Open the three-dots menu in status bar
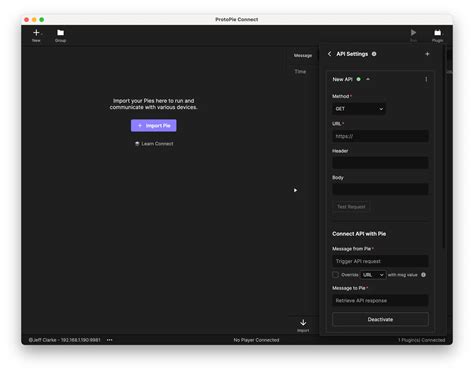Viewport: 474px width, 373px height. [110, 340]
